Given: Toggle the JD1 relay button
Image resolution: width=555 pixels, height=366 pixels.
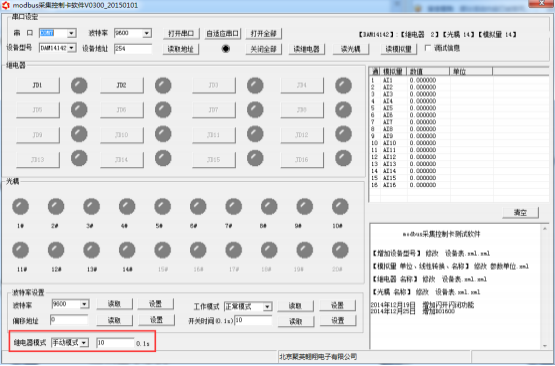Looking at the screenshot, I should tap(38, 85).
